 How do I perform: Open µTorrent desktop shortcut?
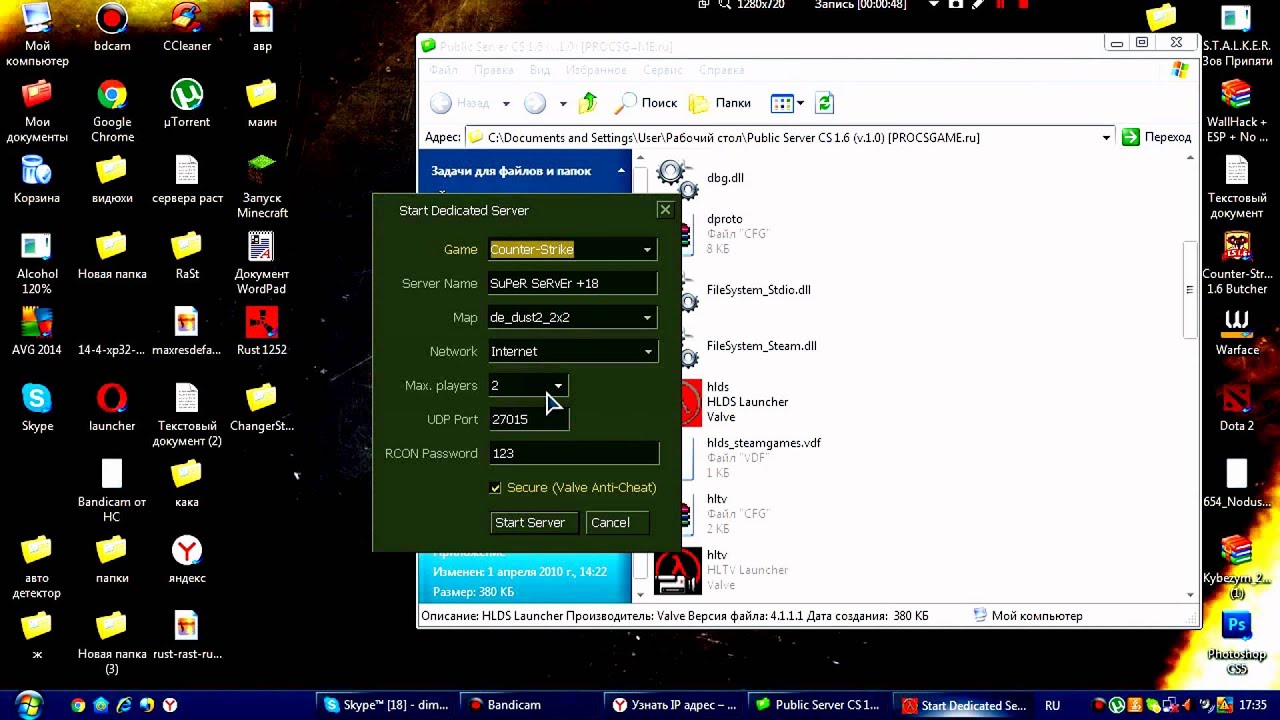pyautogui.click(x=187, y=104)
